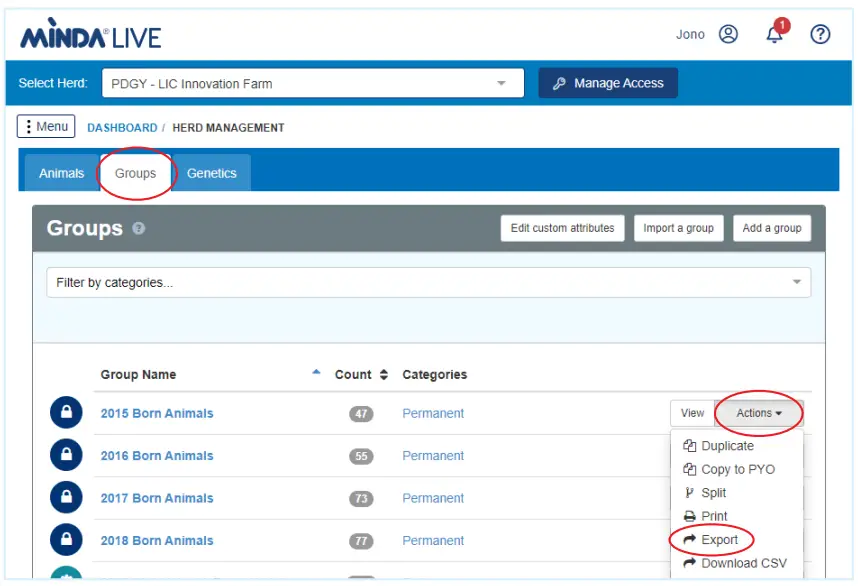Viewport: 858px width, 586px height.
Task: Click the Jono username text
Action: pyautogui.click(x=690, y=34)
